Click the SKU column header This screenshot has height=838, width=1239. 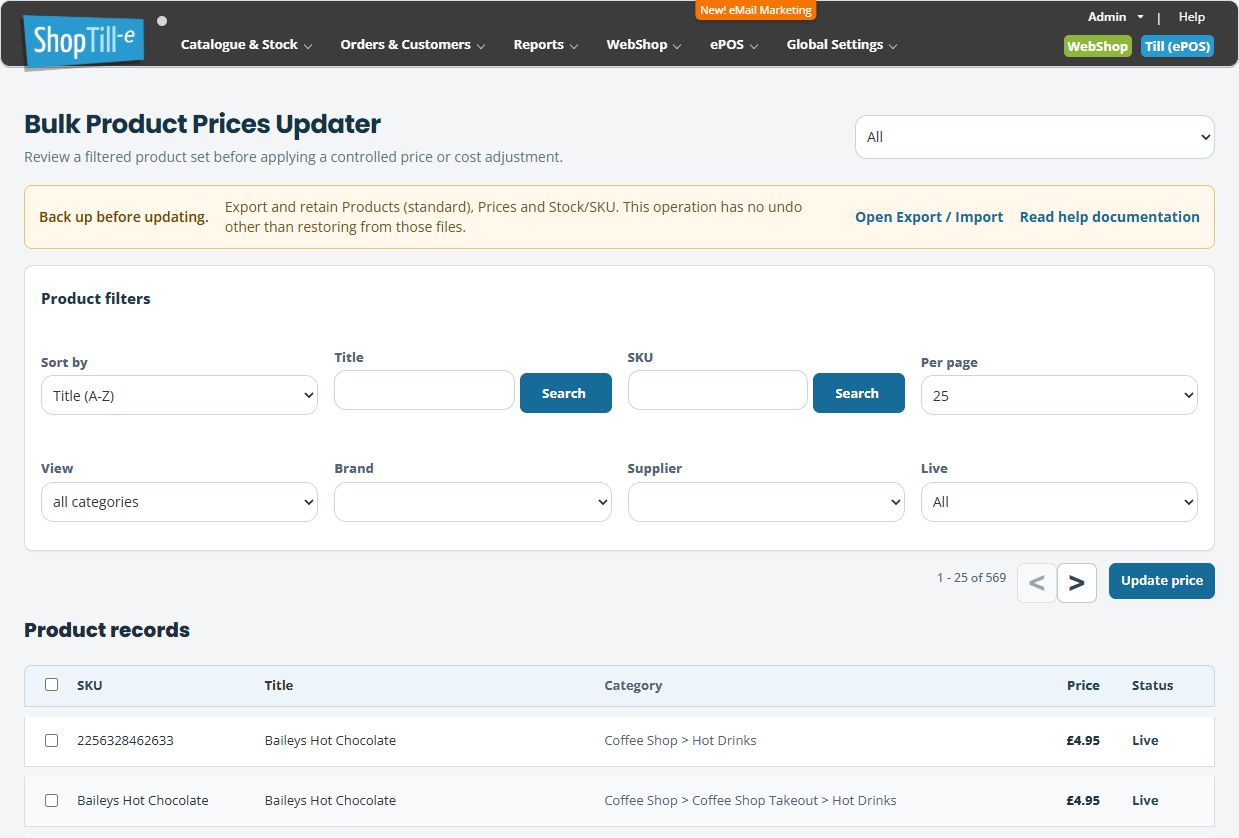point(90,686)
